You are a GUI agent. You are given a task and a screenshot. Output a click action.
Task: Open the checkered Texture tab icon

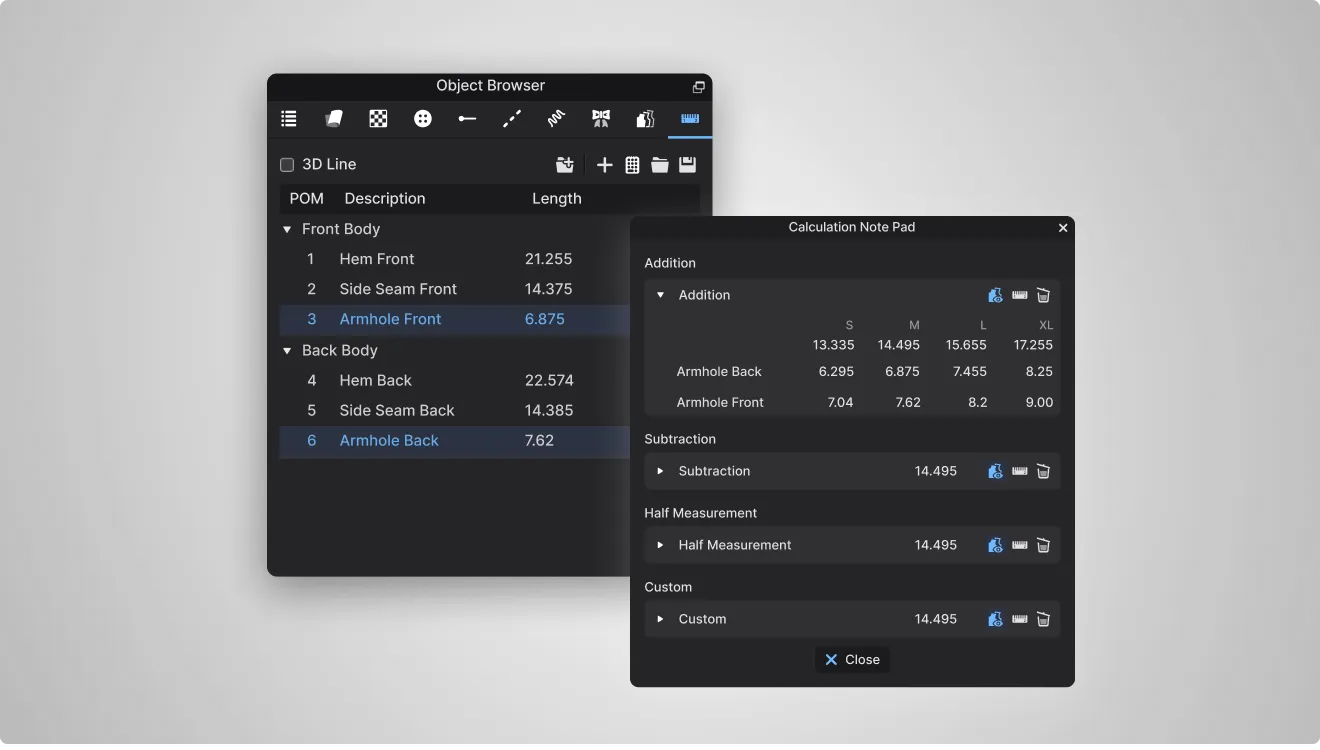(x=378, y=119)
